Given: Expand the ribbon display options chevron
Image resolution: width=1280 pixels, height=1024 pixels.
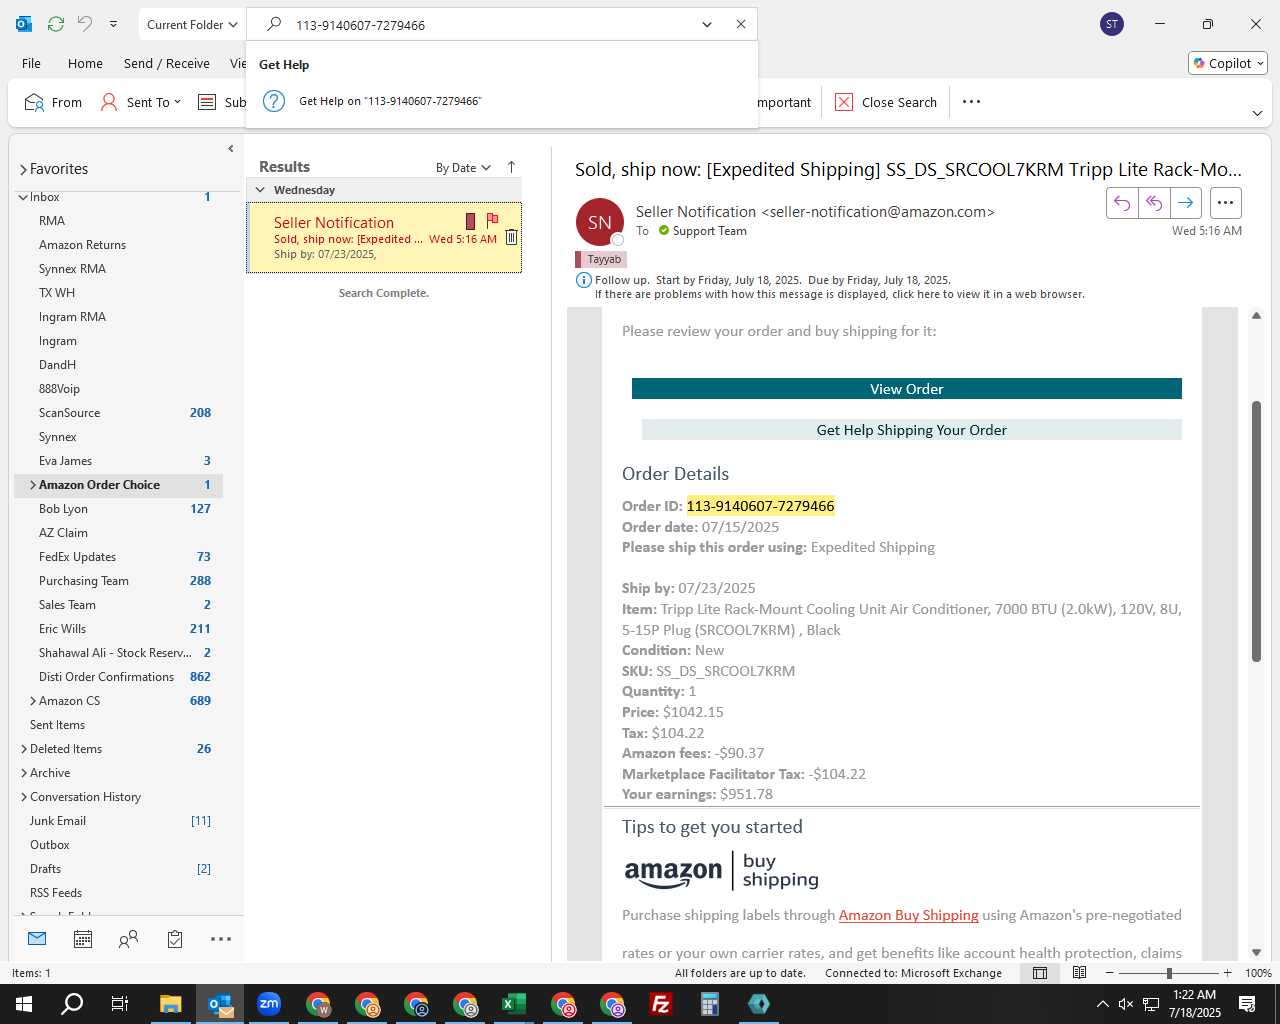Looking at the screenshot, I should pos(1257,113).
